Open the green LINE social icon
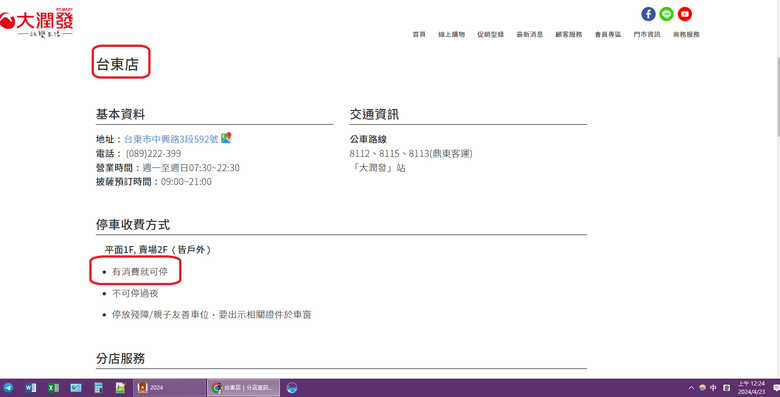The image size is (780, 397). pyautogui.click(x=666, y=14)
